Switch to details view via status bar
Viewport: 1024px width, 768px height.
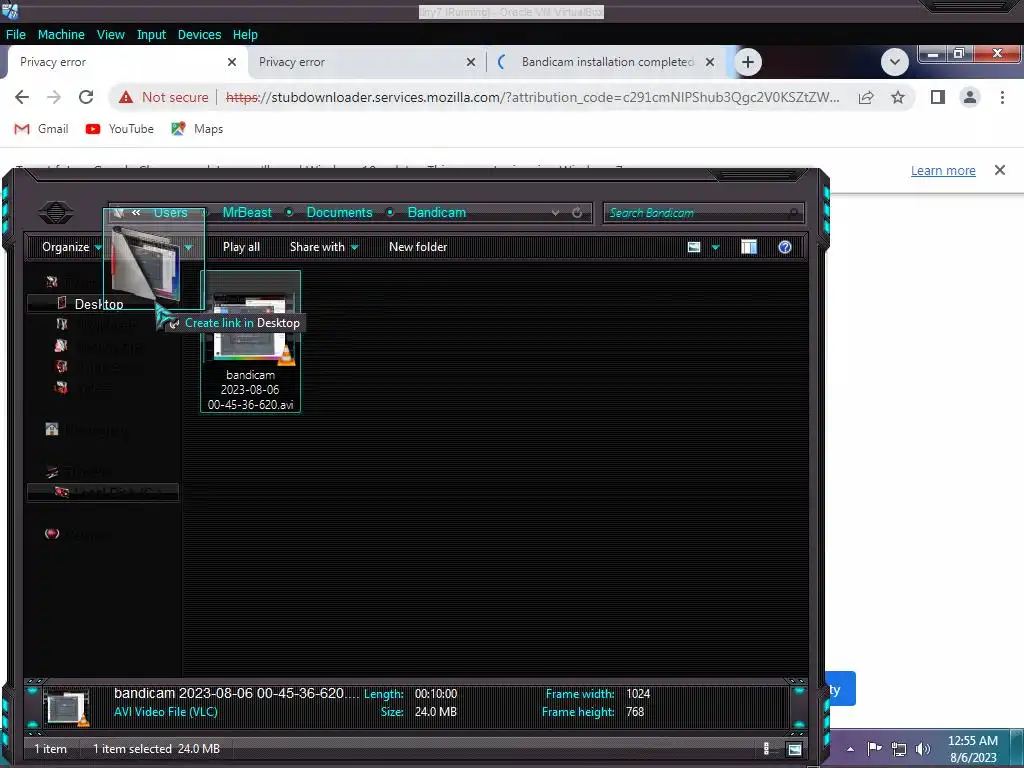pos(766,748)
